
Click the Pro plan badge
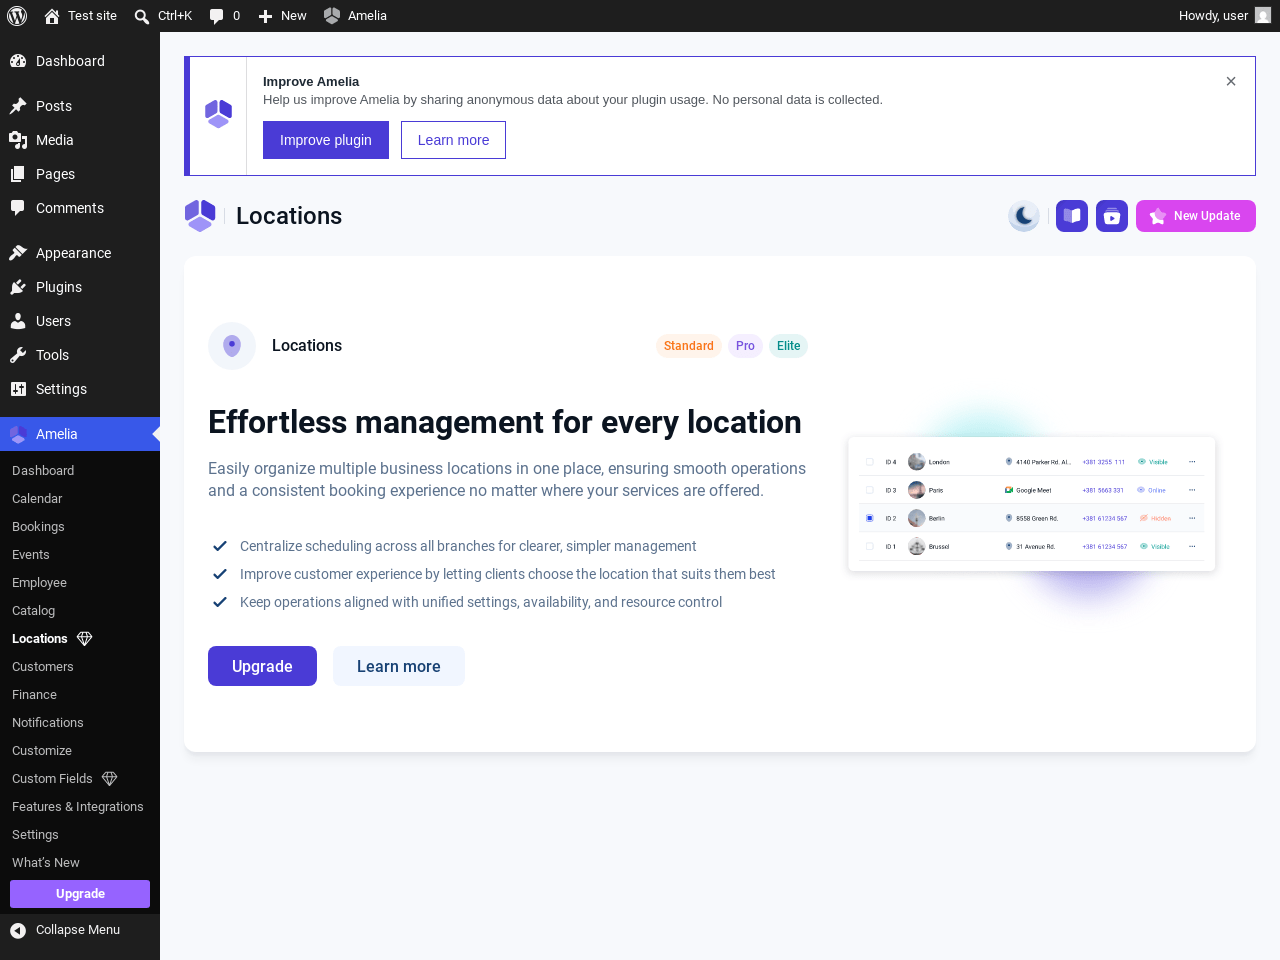745,346
